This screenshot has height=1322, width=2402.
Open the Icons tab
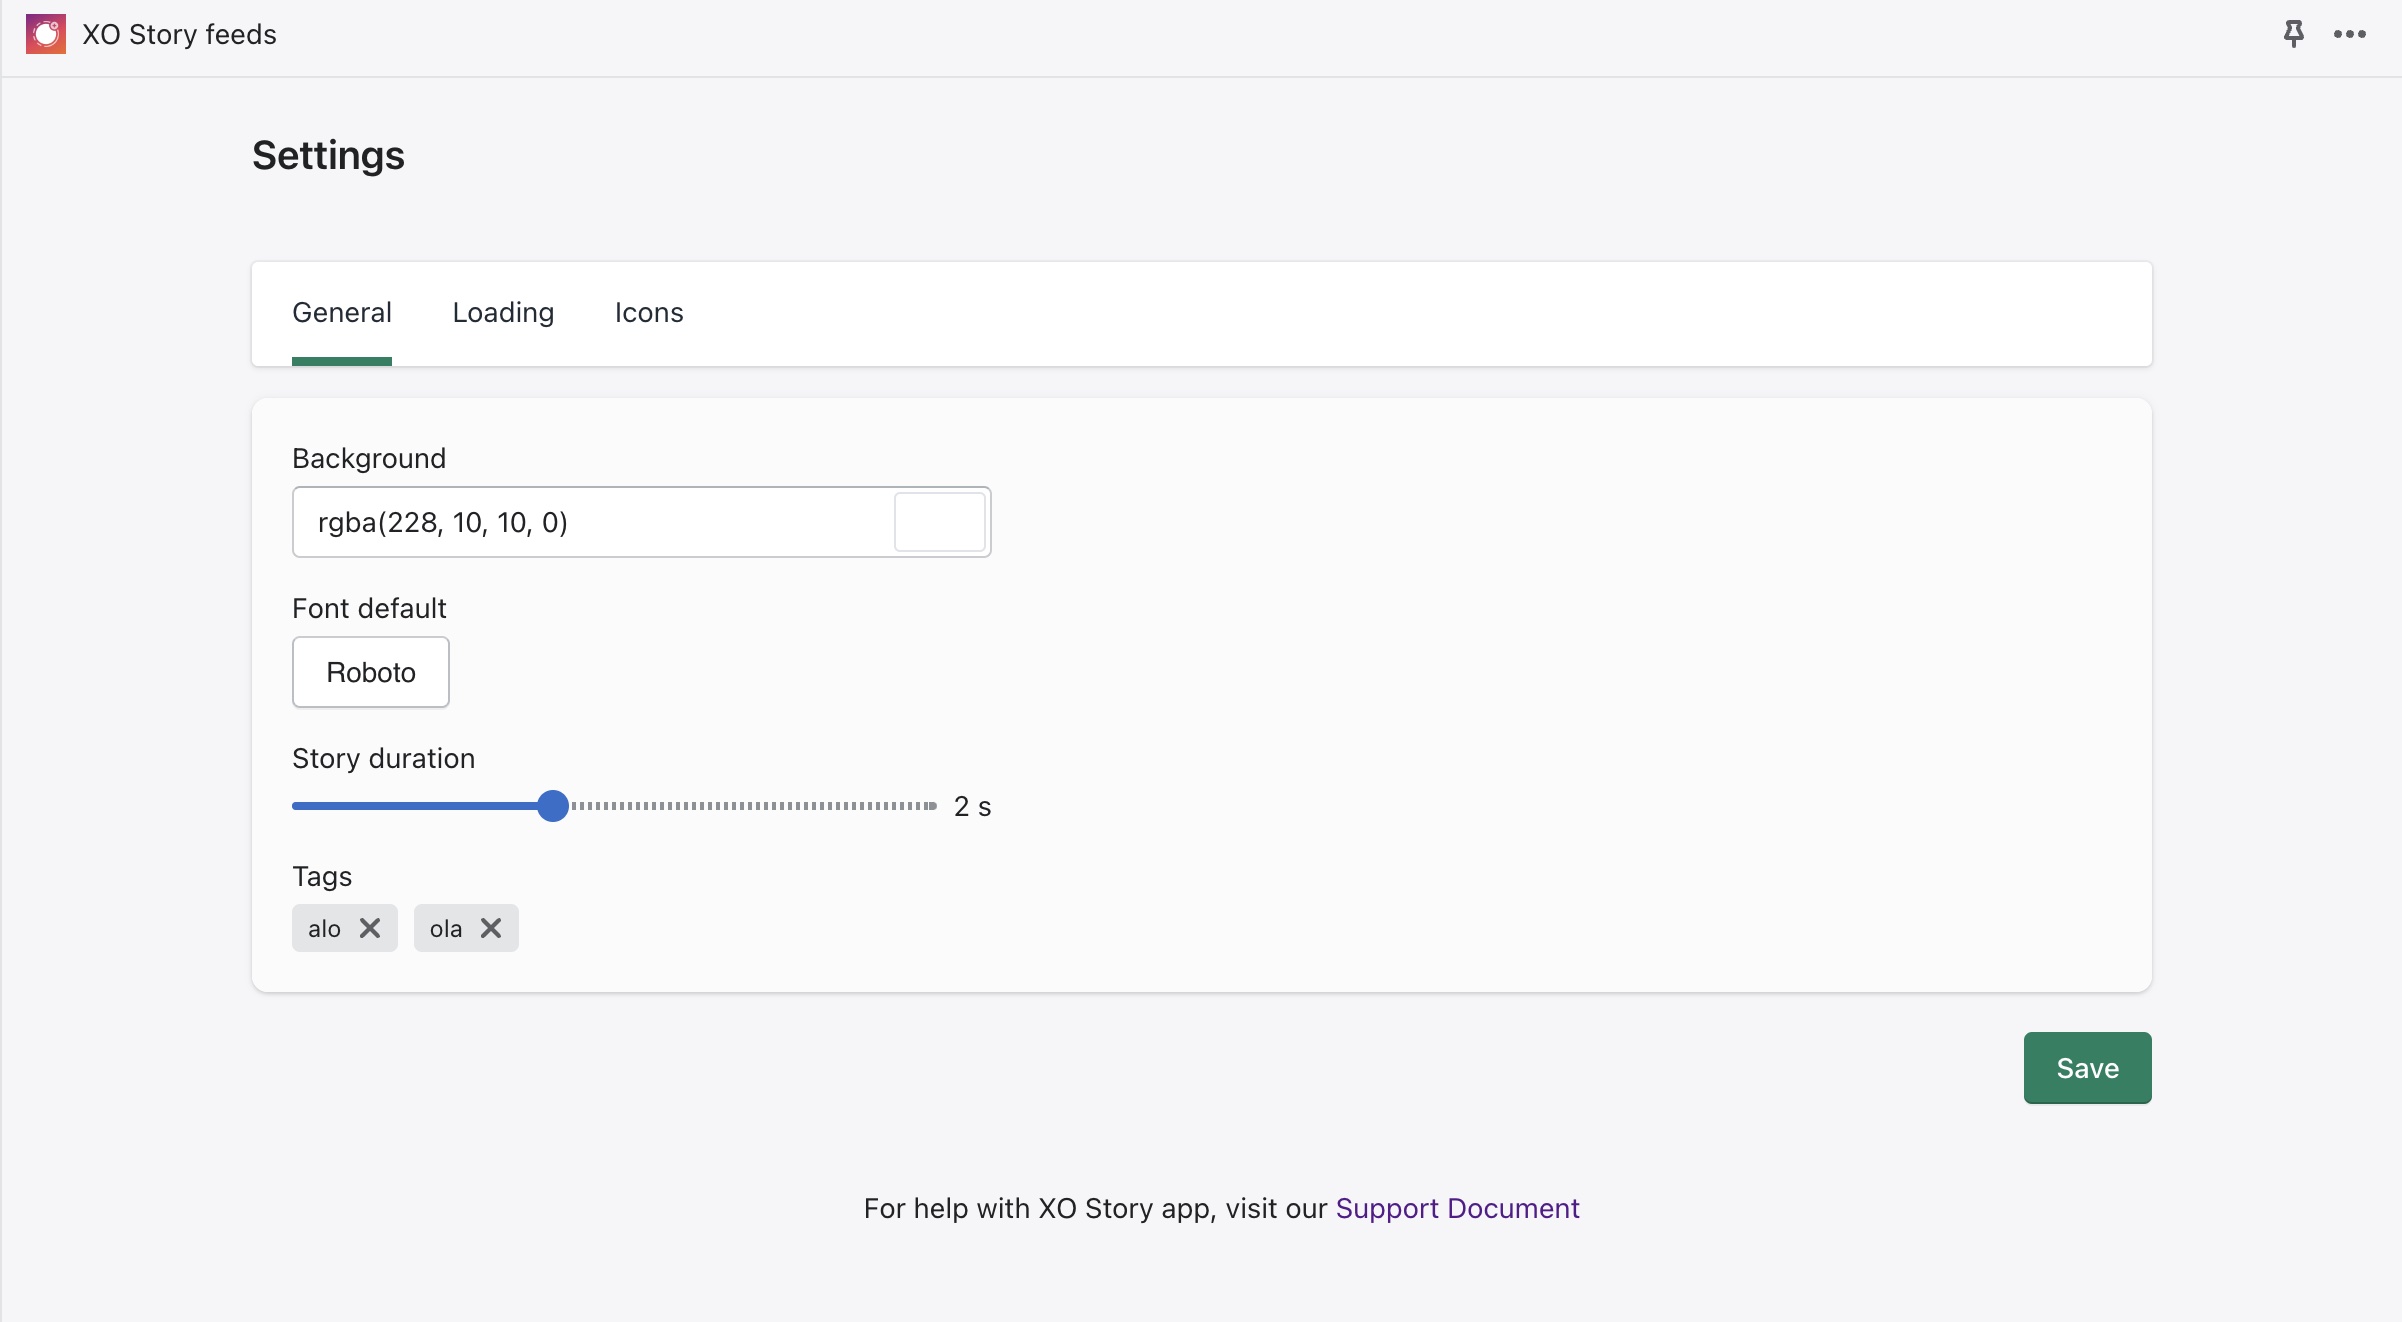(649, 313)
